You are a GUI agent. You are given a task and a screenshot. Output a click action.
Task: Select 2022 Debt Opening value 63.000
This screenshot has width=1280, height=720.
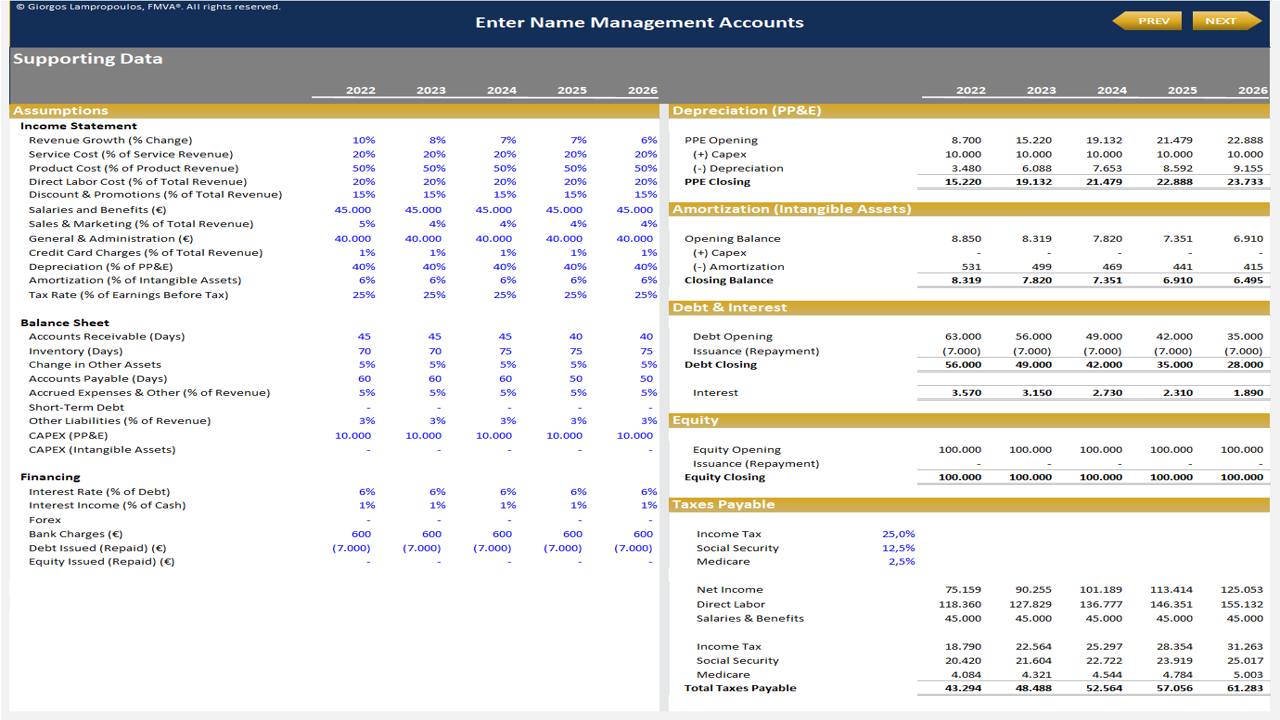click(963, 337)
